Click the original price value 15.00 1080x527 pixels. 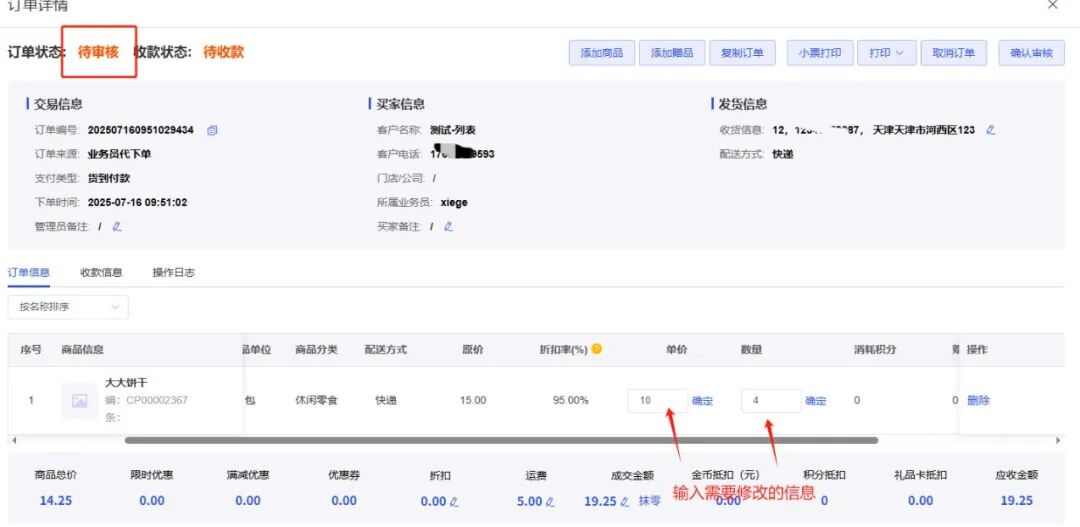pyautogui.click(x=473, y=400)
